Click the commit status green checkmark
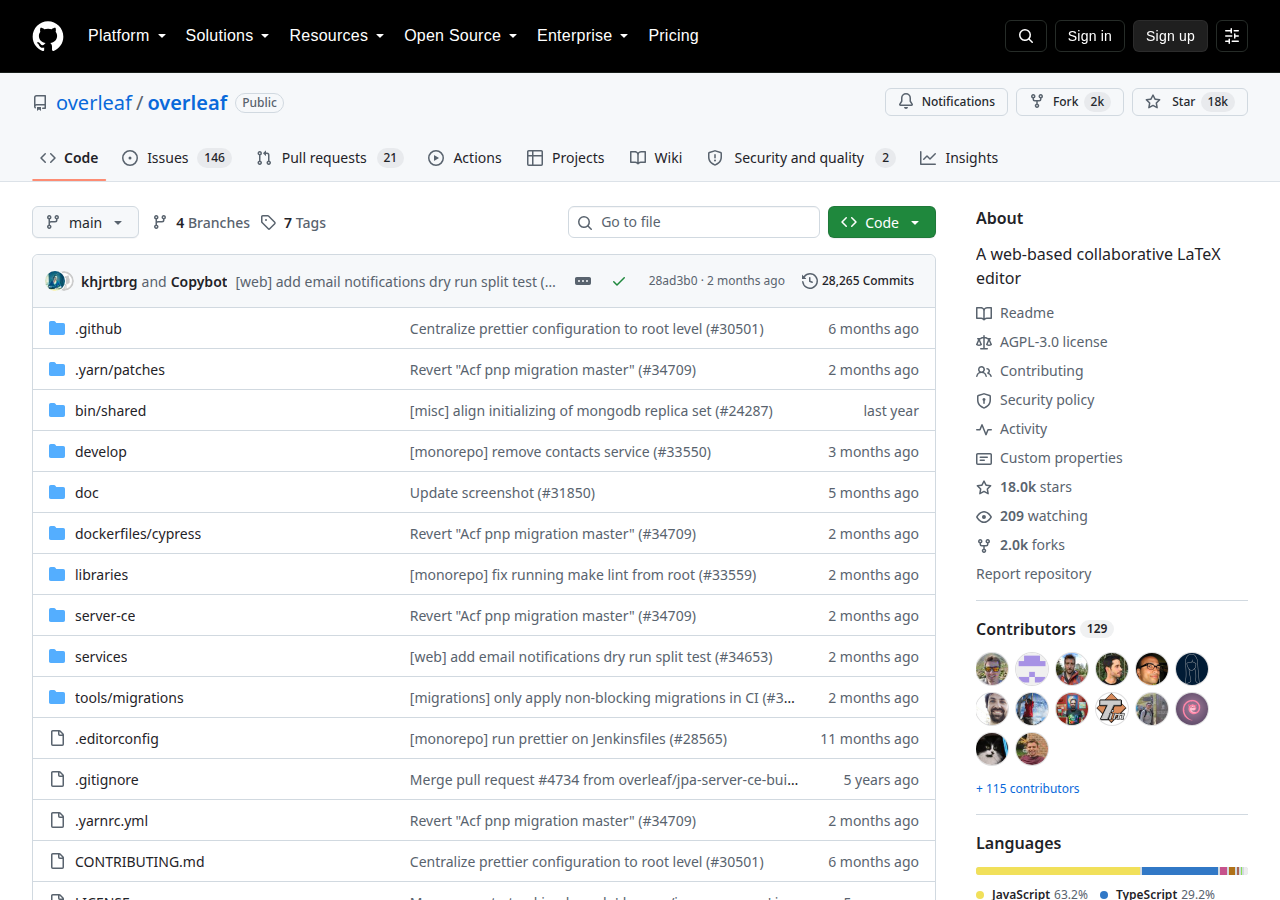1280x900 pixels. pos(619,281)
